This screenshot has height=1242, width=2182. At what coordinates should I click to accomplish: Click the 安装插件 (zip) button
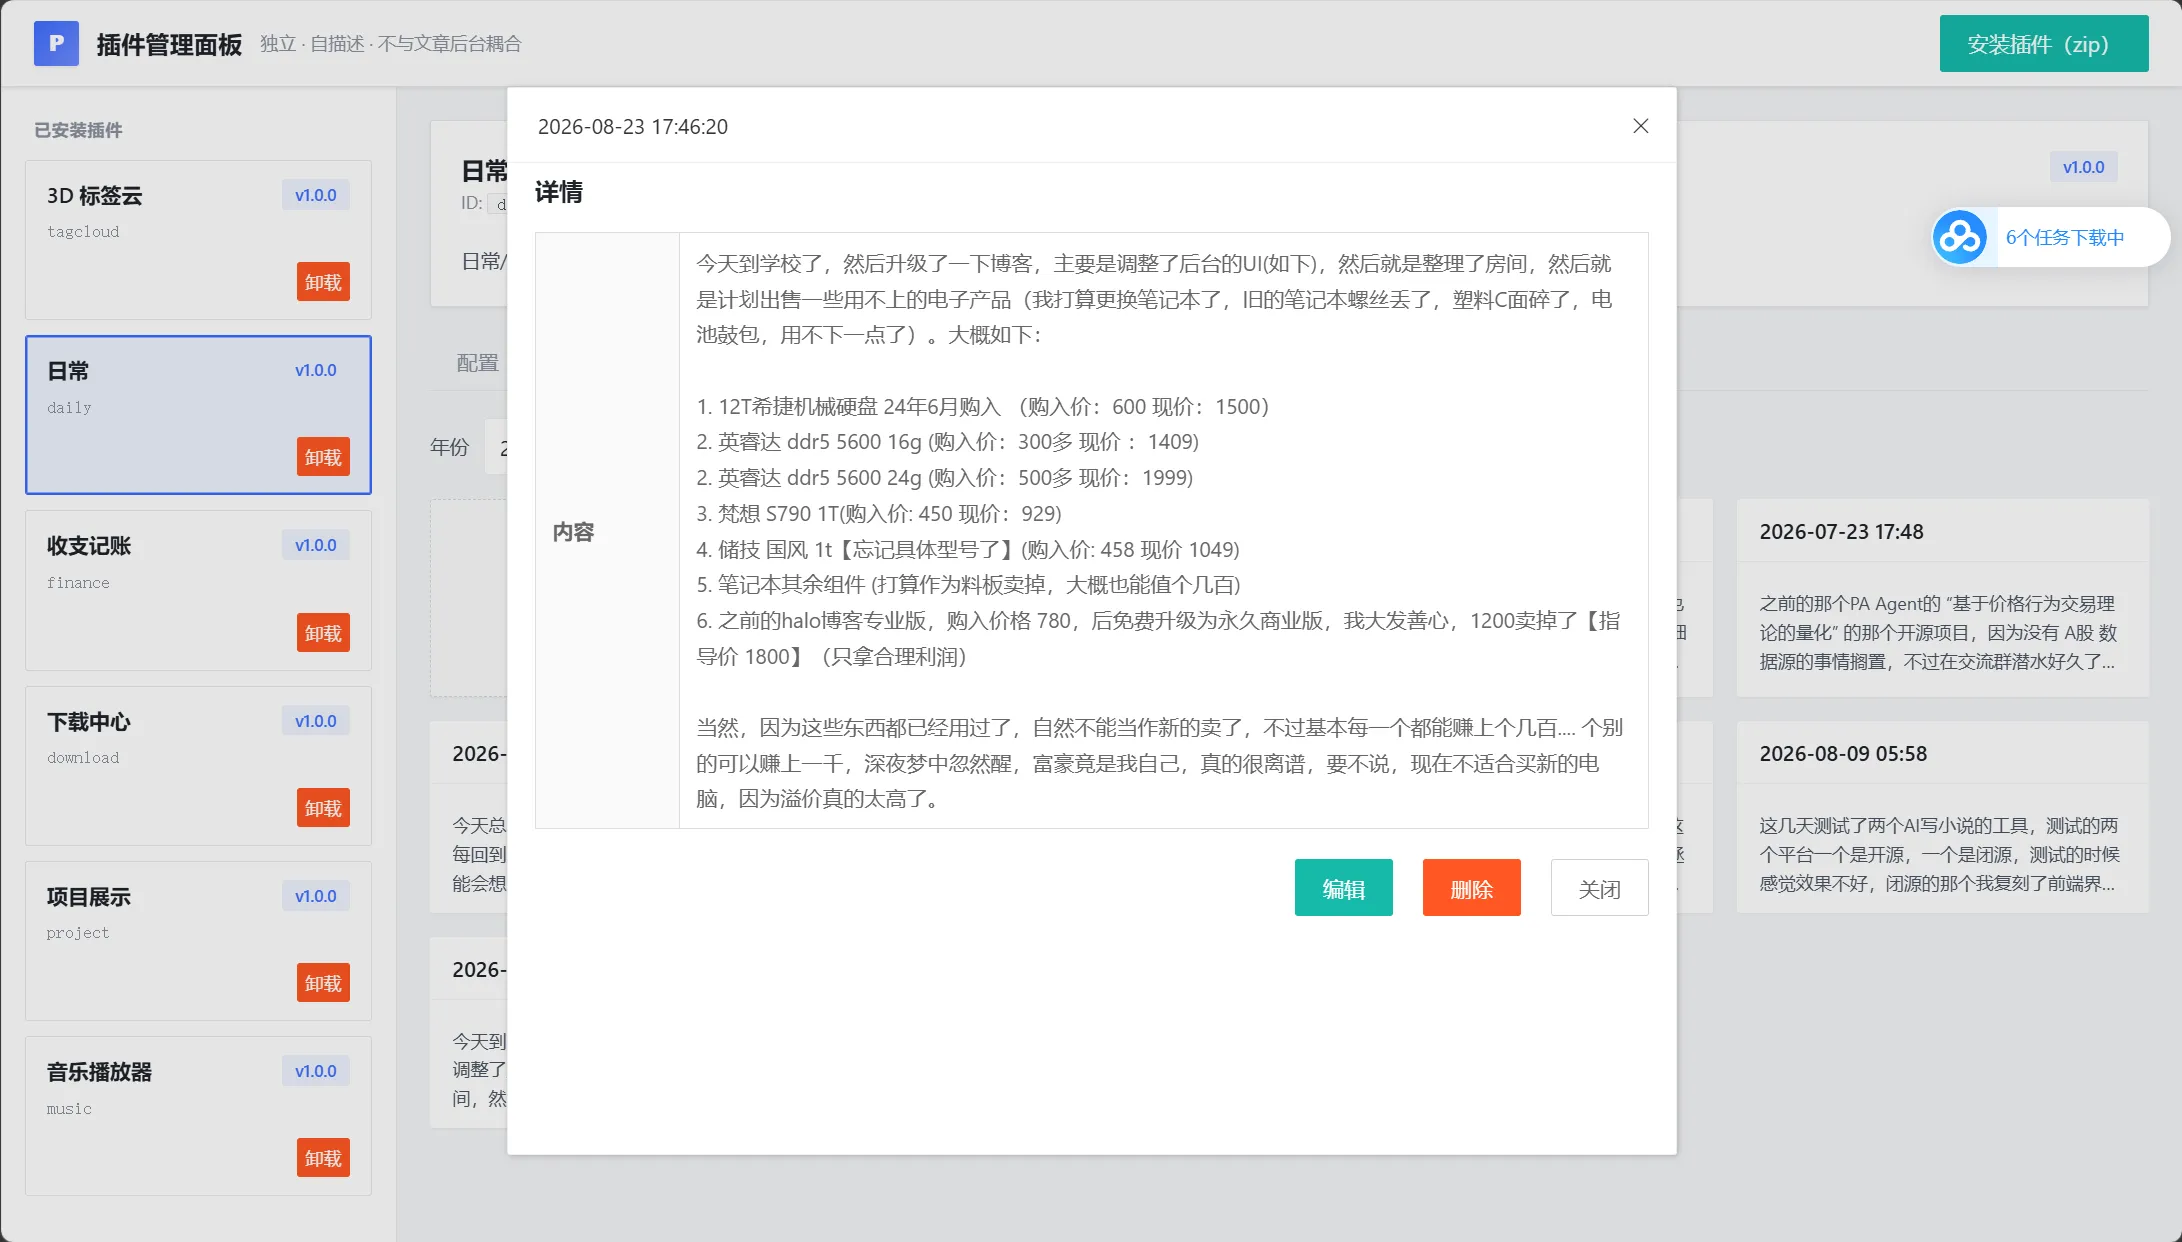pyautogui.click(x=2043, y=43)
